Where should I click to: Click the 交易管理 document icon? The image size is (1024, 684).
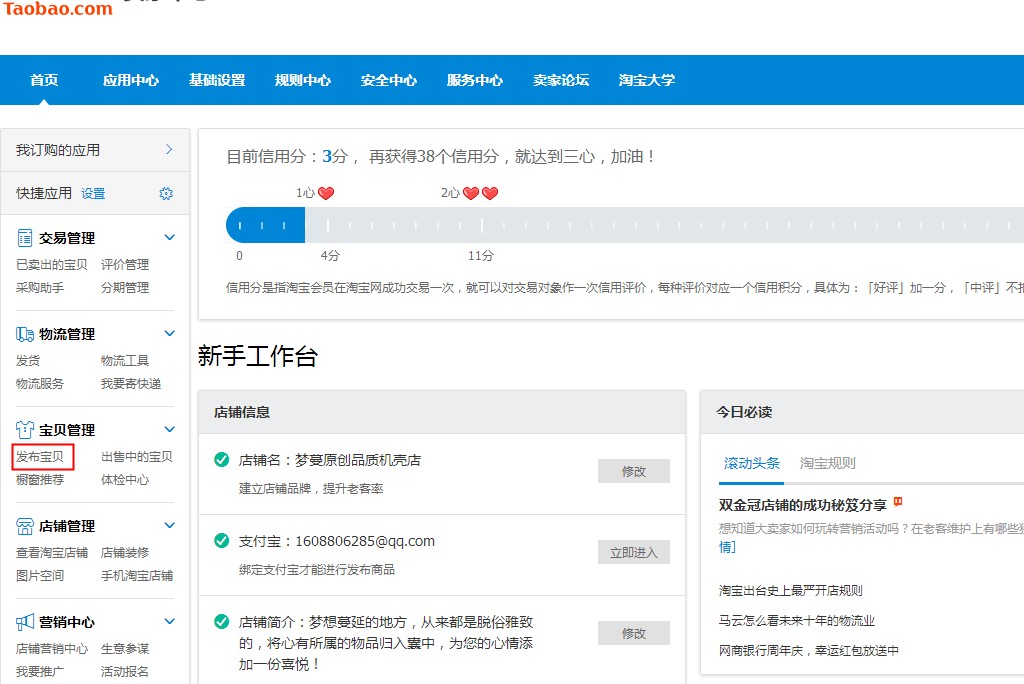[25, 238]
